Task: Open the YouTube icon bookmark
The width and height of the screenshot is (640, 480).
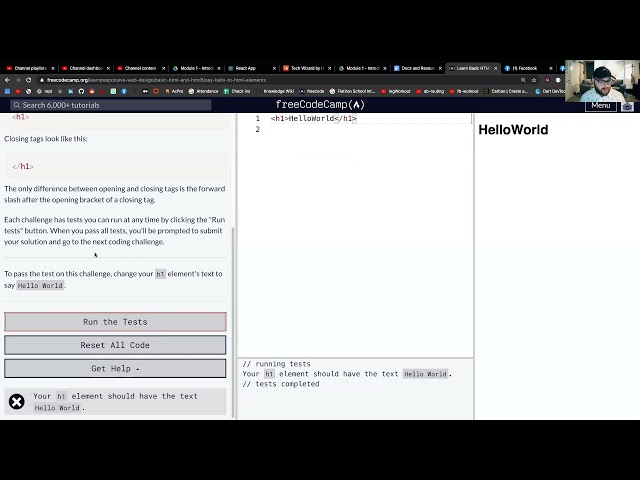Action: pyautogui.click(x=18, y=91)
